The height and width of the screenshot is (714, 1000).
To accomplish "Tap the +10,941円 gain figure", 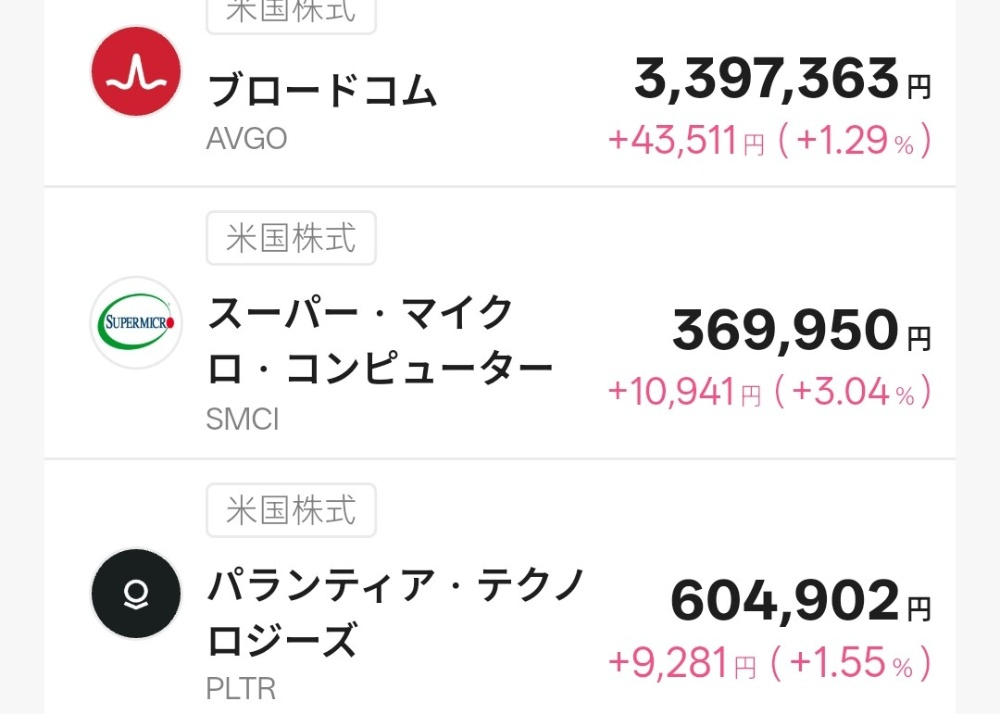I will tap(685, 391).
